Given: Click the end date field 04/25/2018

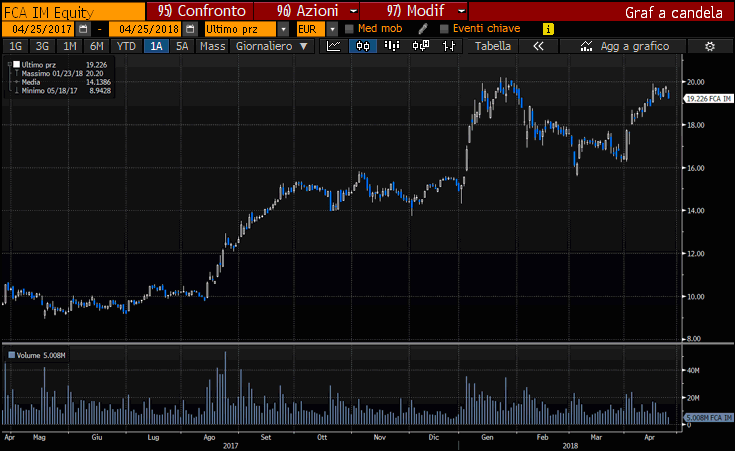Looking at the screenshot, I should click(146, 29).
